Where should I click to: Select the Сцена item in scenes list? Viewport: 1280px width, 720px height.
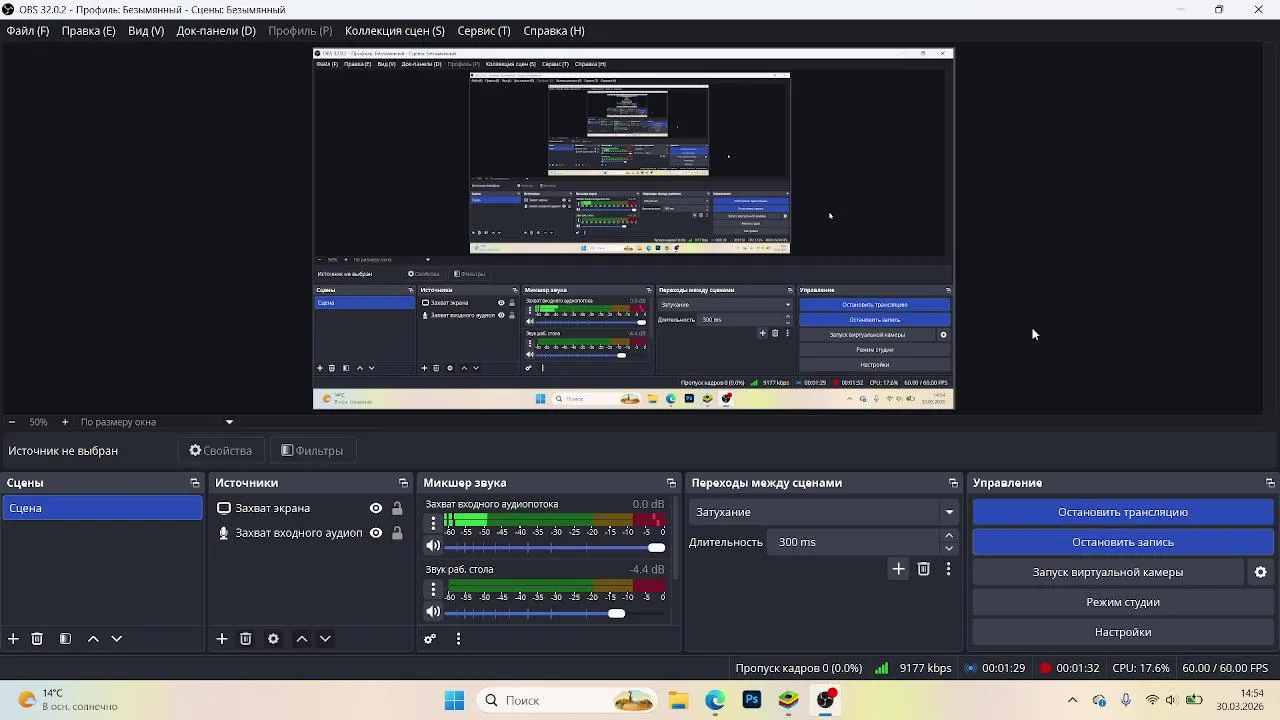(102, 508)
